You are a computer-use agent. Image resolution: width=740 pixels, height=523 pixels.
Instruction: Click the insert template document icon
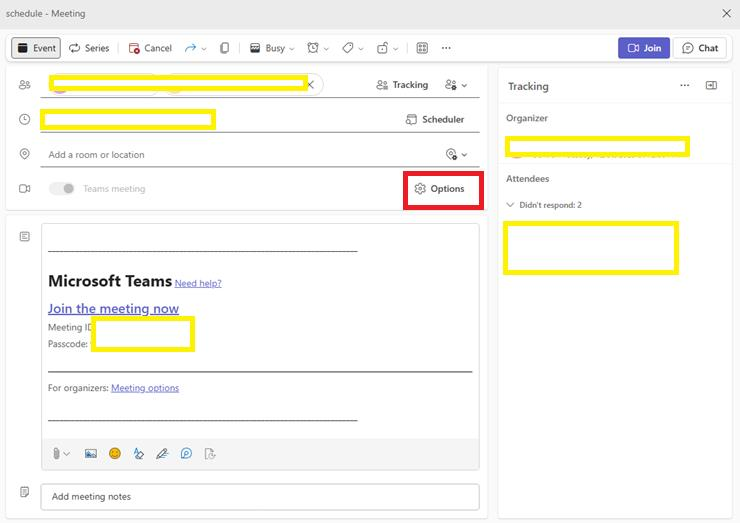tap(210, 454)
